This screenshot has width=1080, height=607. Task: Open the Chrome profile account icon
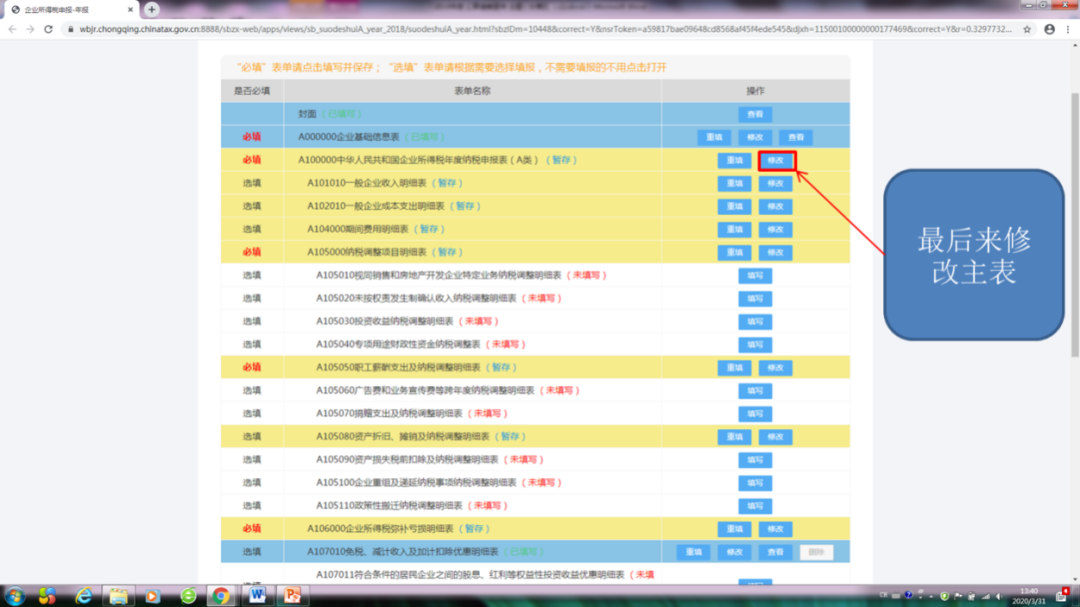tap(1049, 30)
